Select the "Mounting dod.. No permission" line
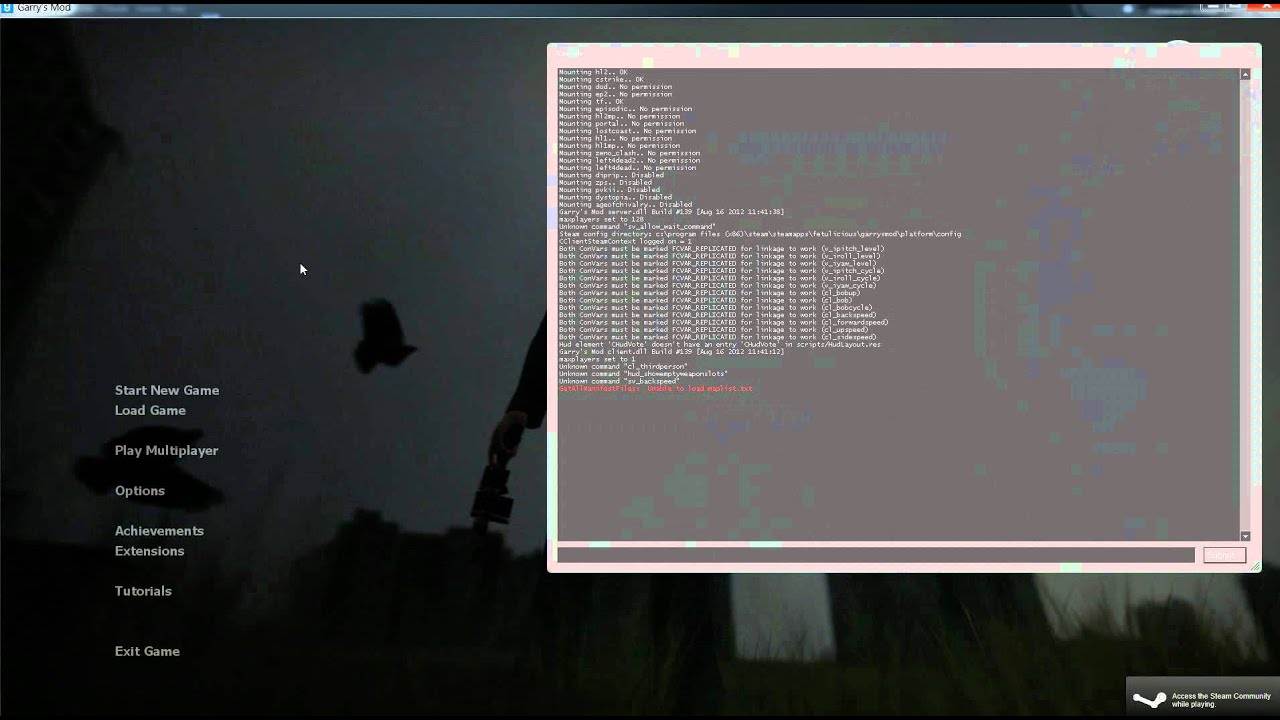The image size is (1280, 720). click(615, 87)
